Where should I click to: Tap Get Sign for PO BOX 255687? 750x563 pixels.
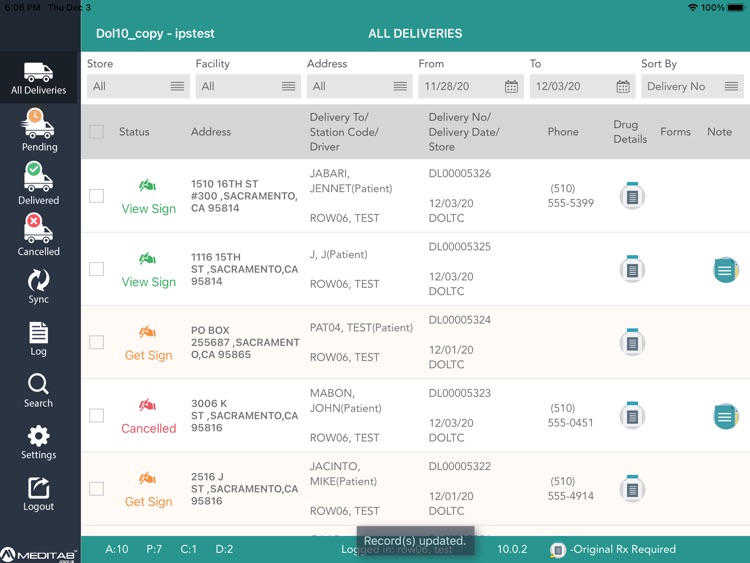(x=148, y=355)
